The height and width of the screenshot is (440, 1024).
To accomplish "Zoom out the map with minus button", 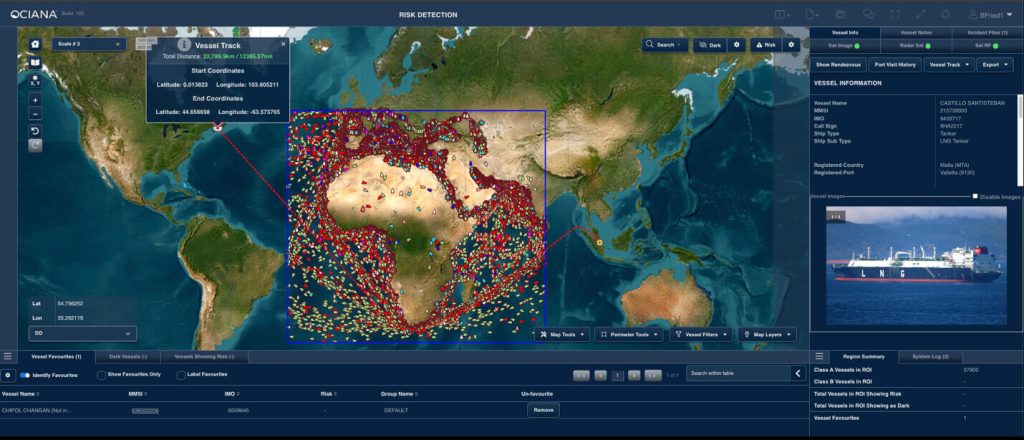I will (35, 114).
